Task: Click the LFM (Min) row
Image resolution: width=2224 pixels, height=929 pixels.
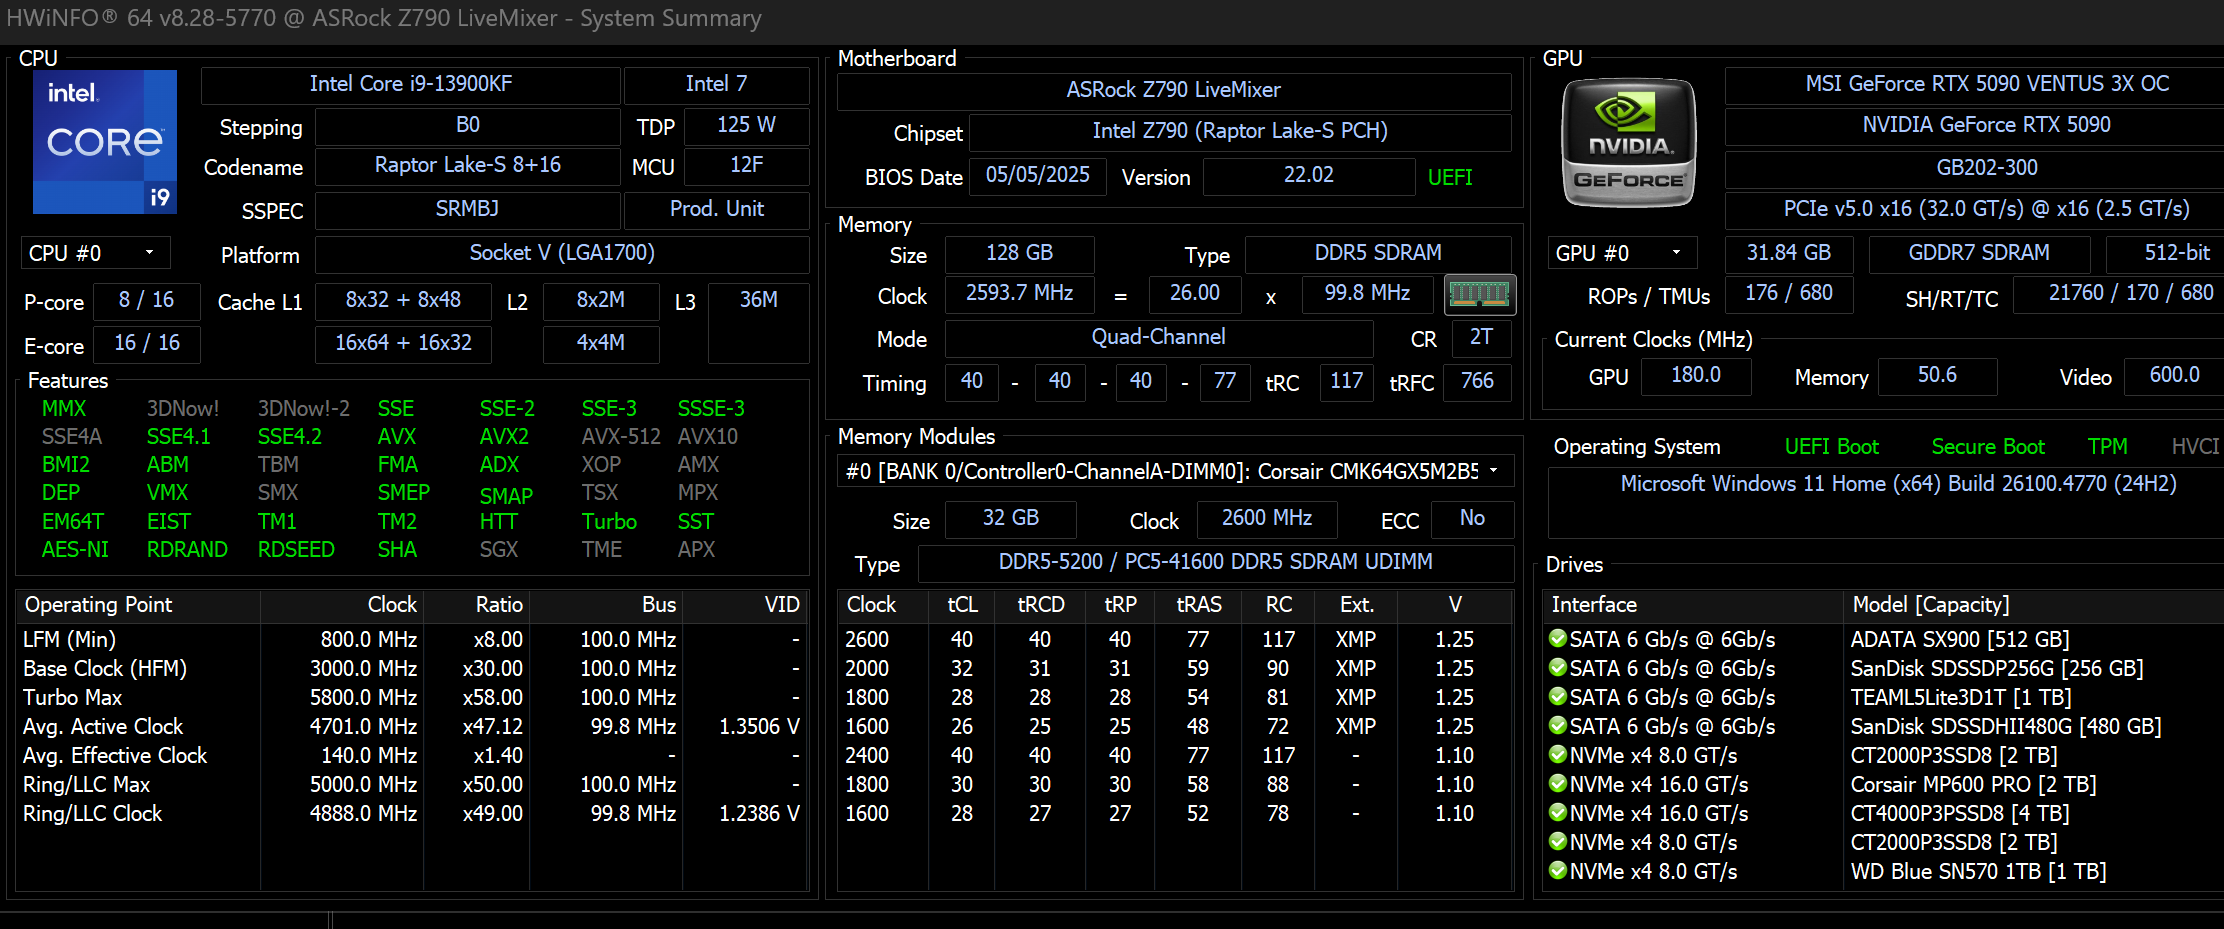Action: [411, 639]
